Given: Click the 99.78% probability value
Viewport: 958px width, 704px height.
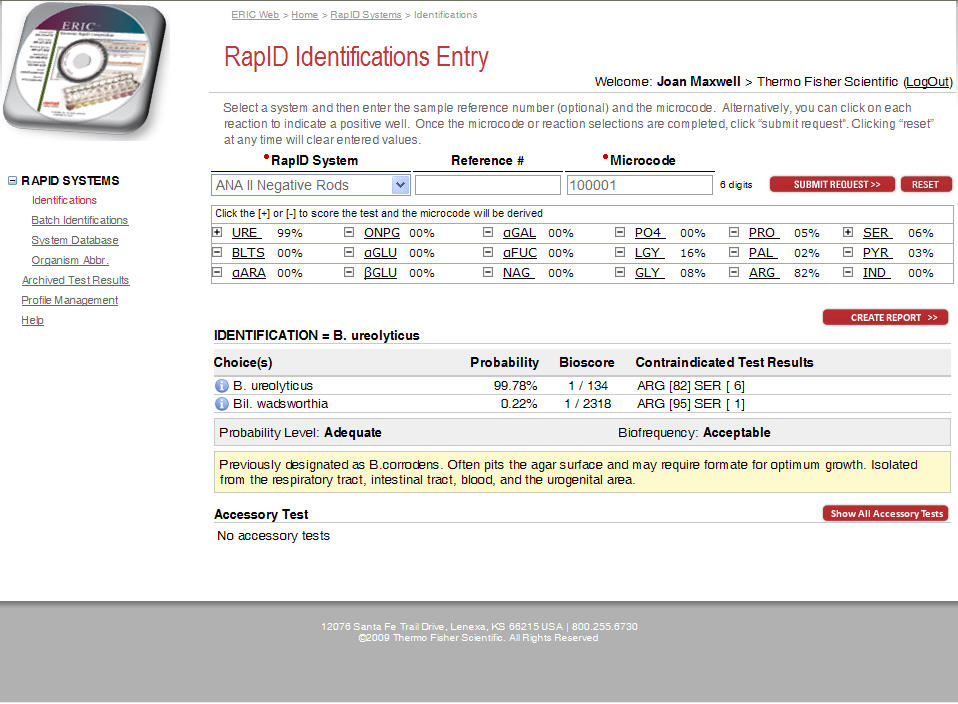Looking at the screenshot, I should (515, 386).
